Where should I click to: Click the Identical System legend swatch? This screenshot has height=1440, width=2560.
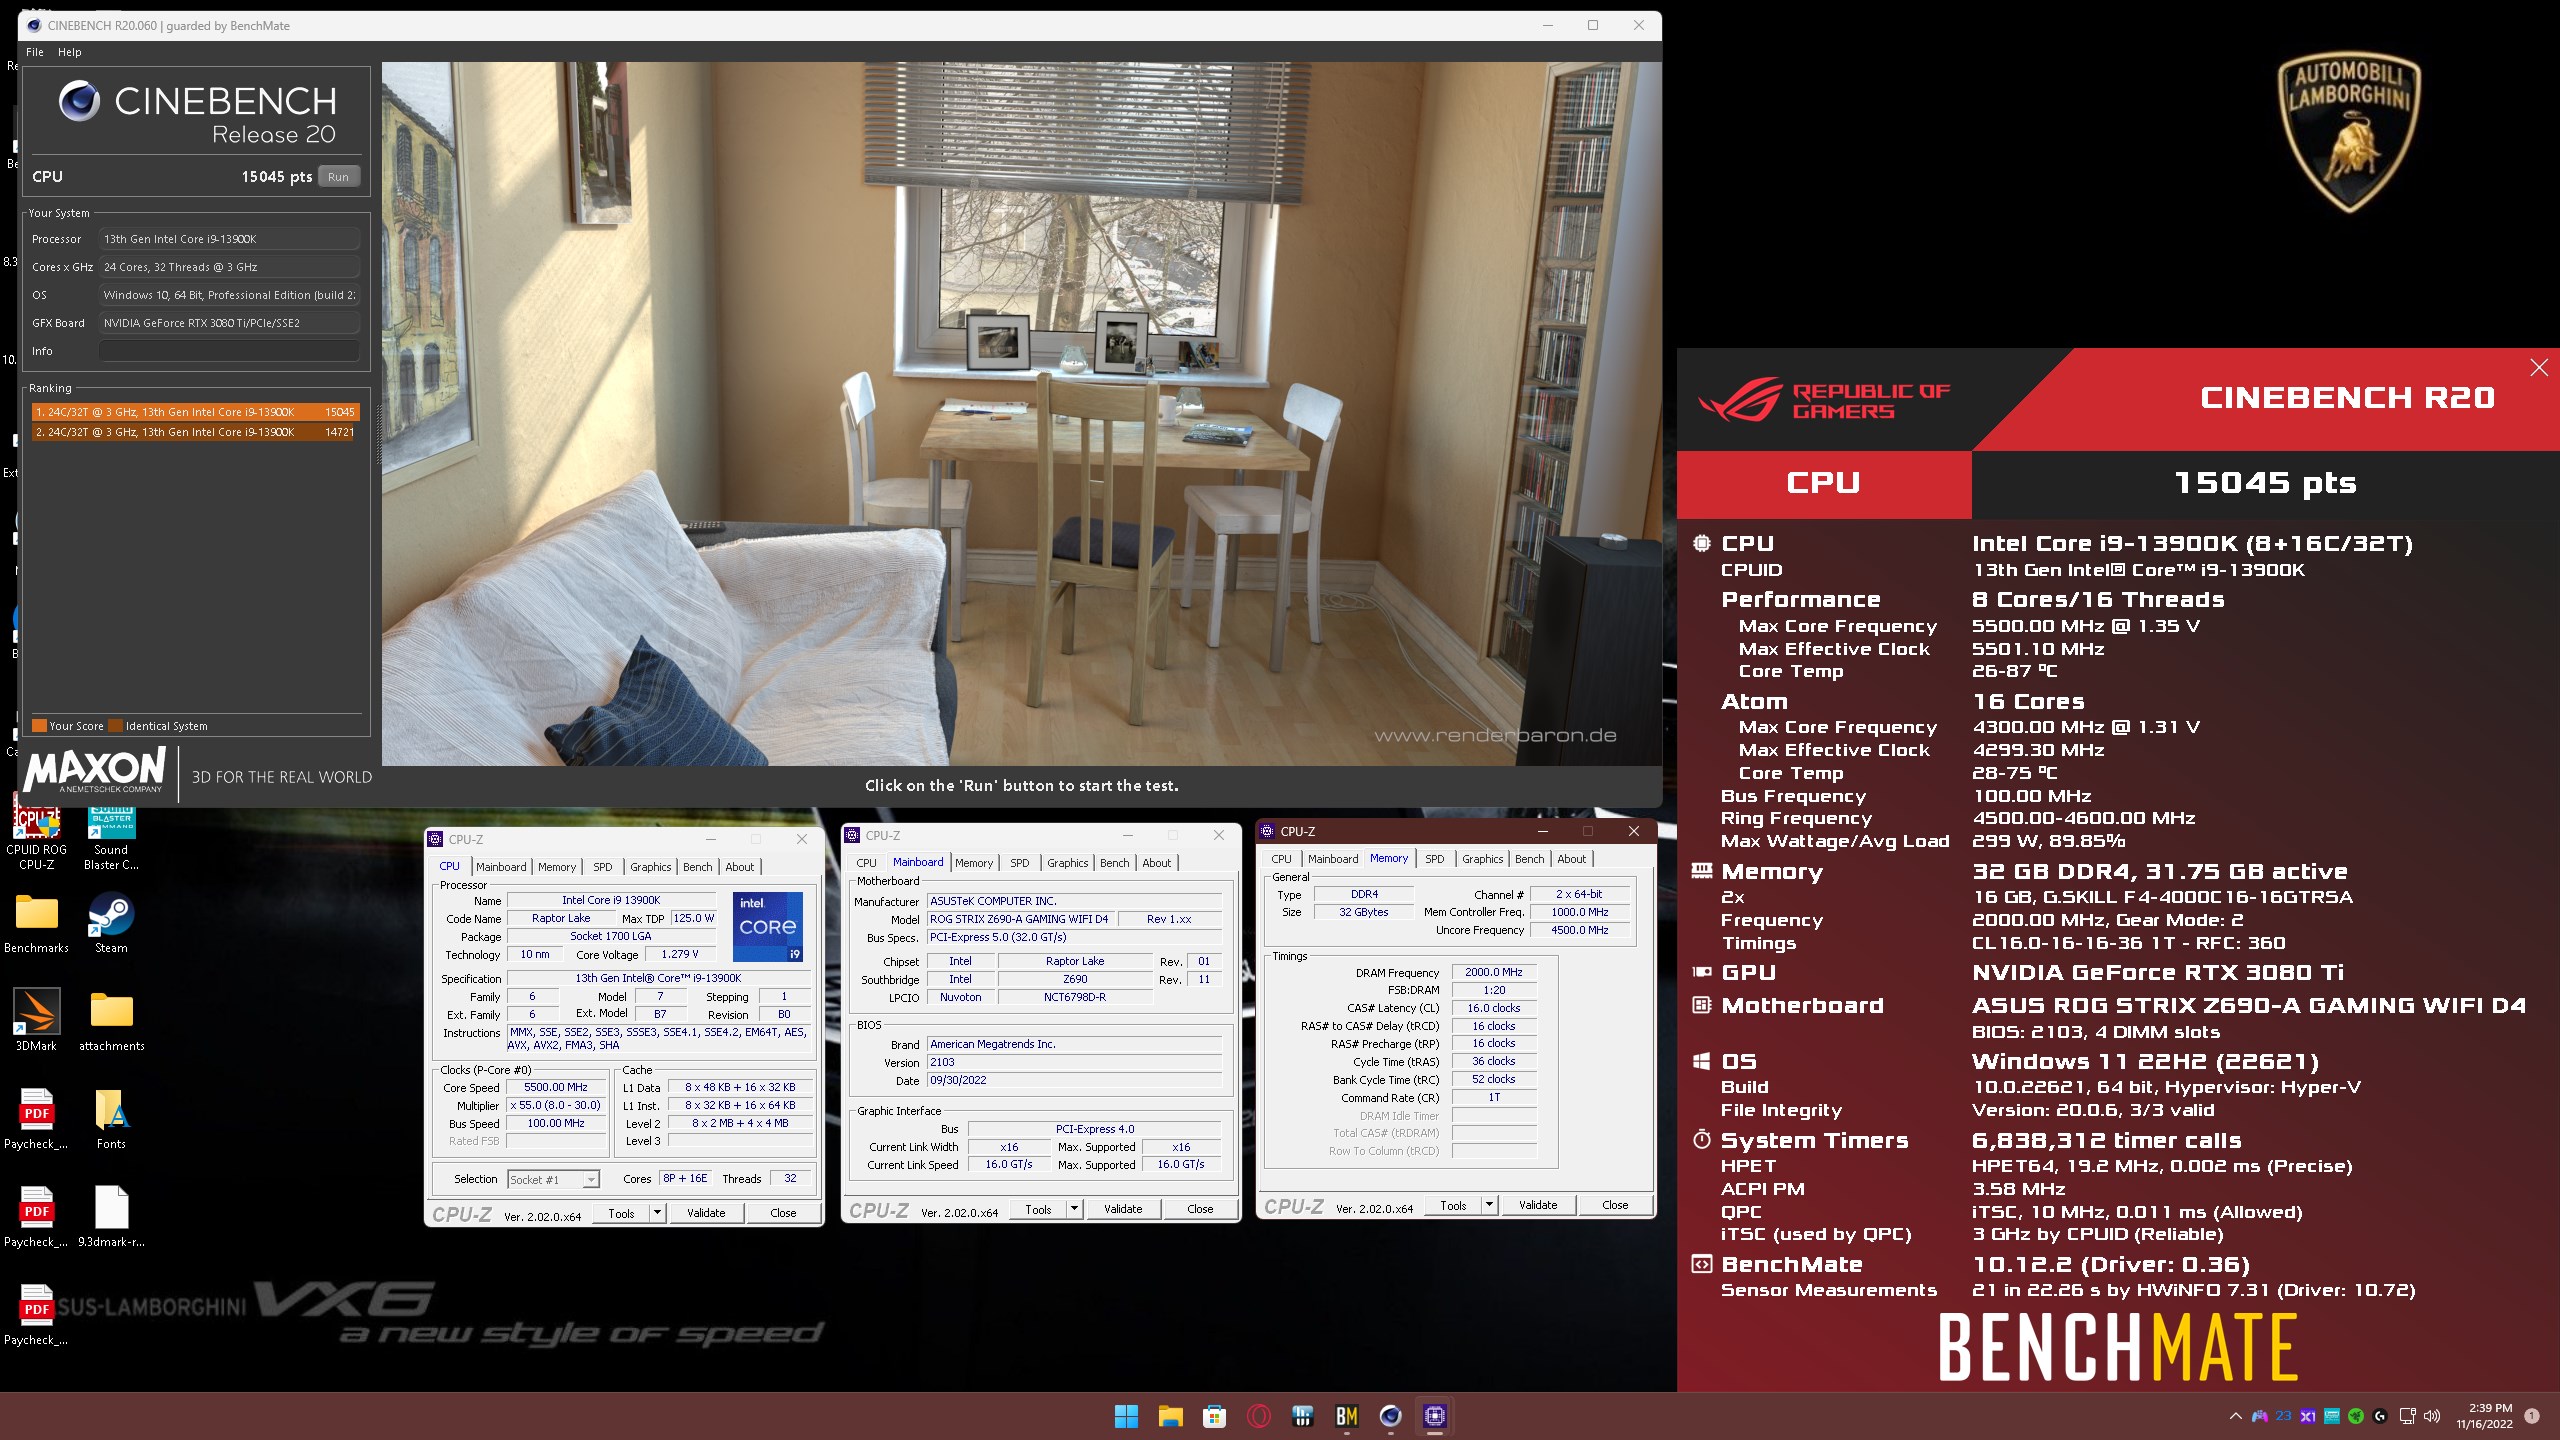[115, 726]
